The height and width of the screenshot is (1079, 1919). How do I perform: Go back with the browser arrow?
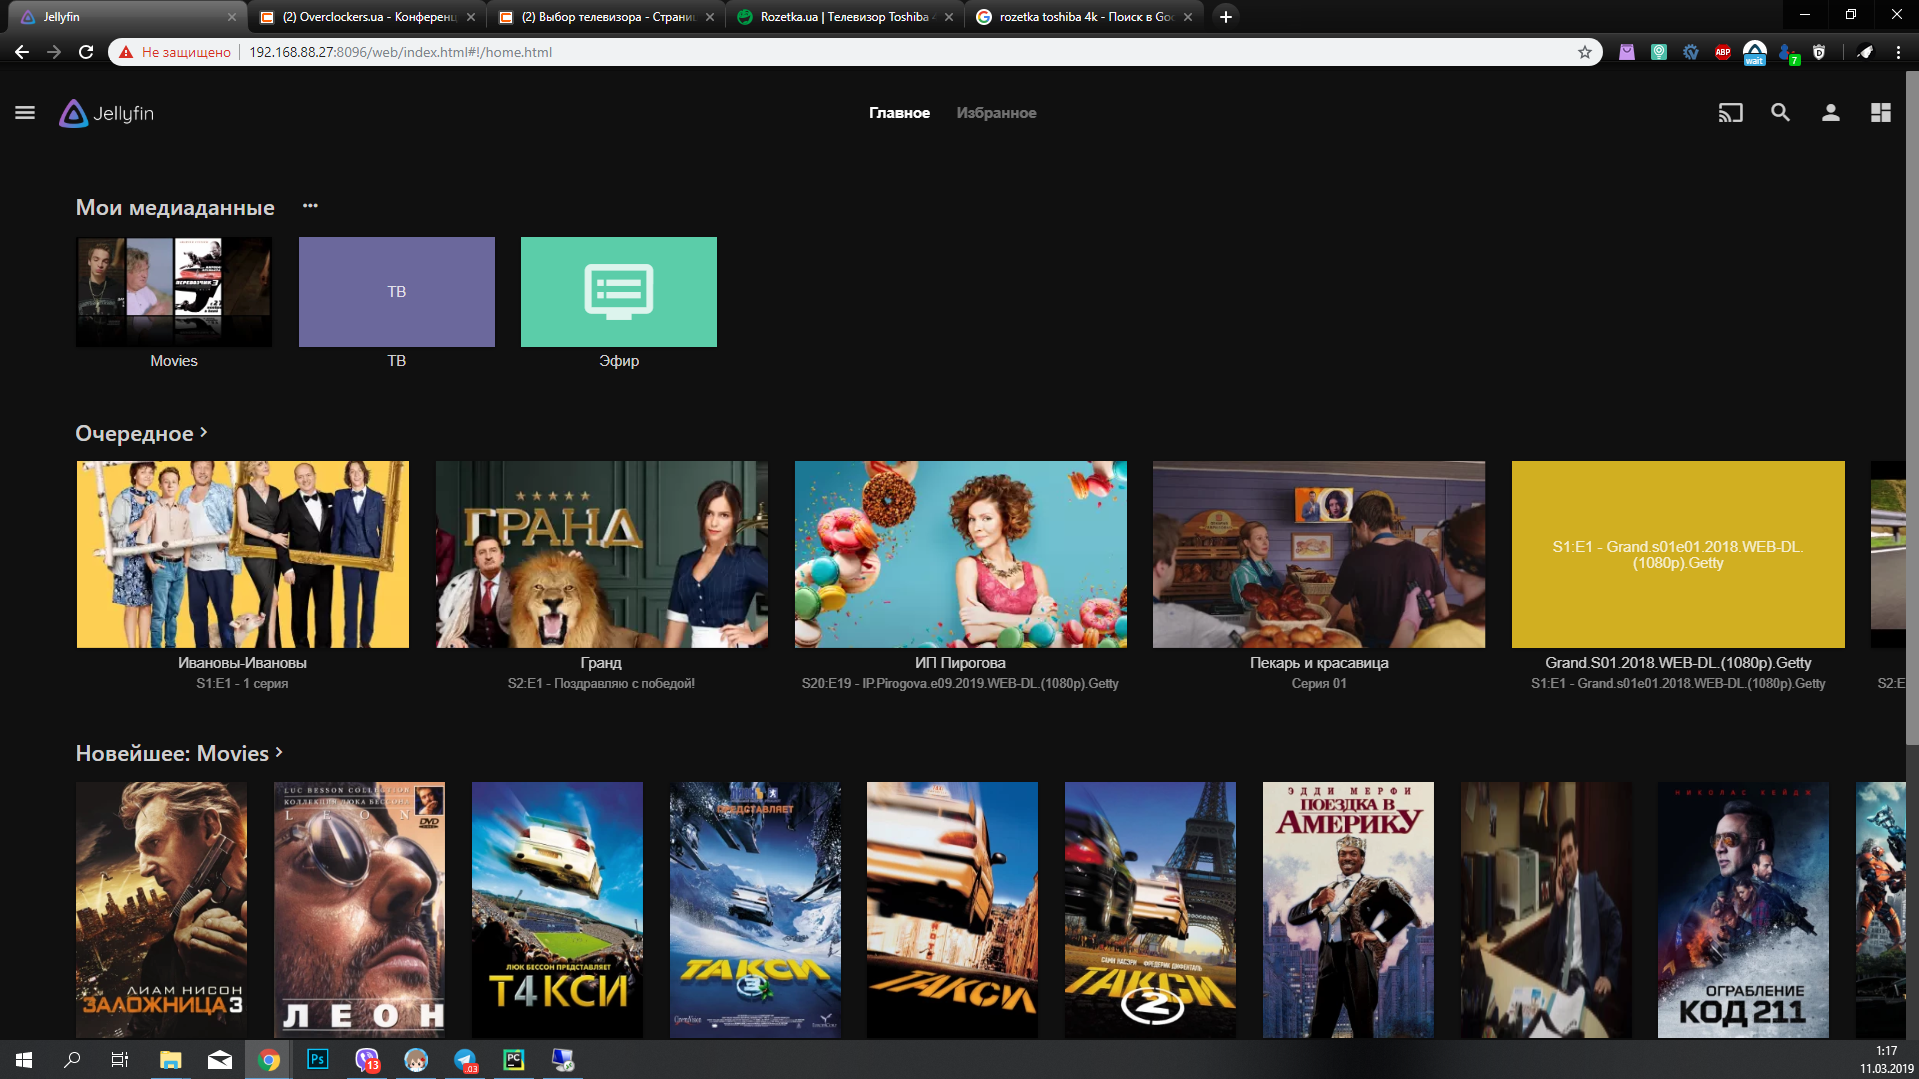[x=22, y=52]
